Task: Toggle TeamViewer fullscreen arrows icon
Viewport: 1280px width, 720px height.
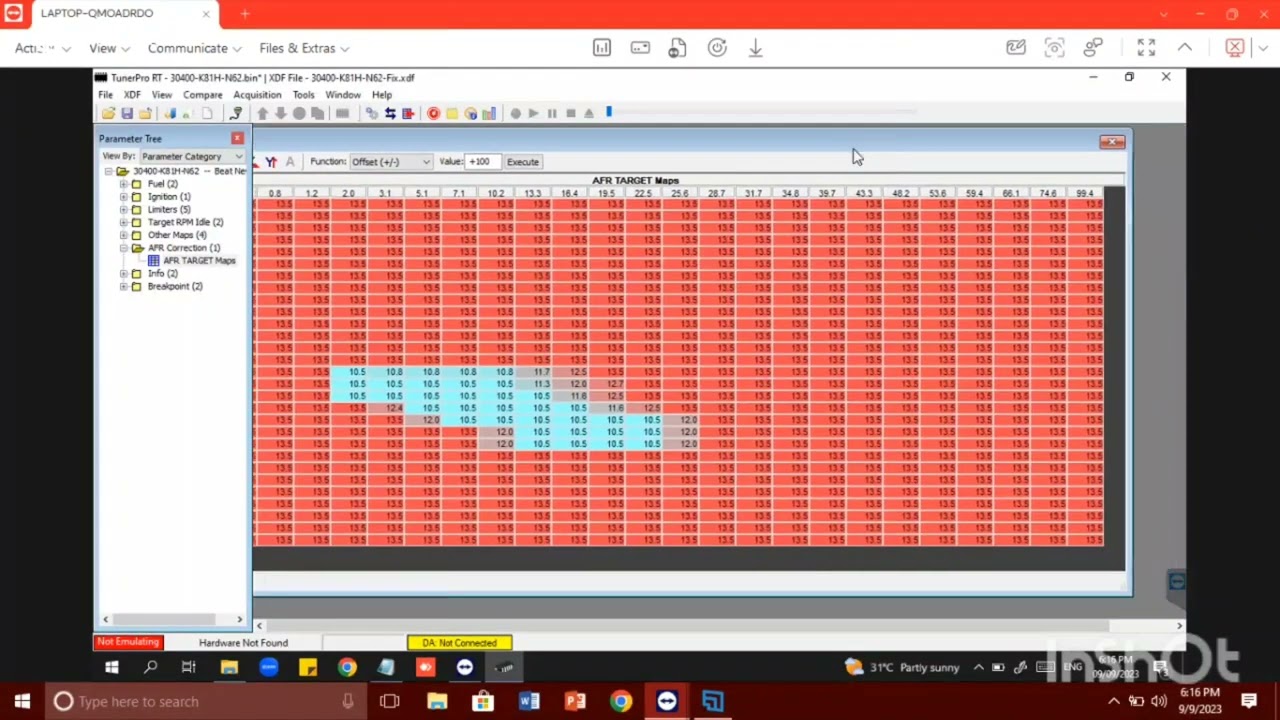Action: point(1146,48)
